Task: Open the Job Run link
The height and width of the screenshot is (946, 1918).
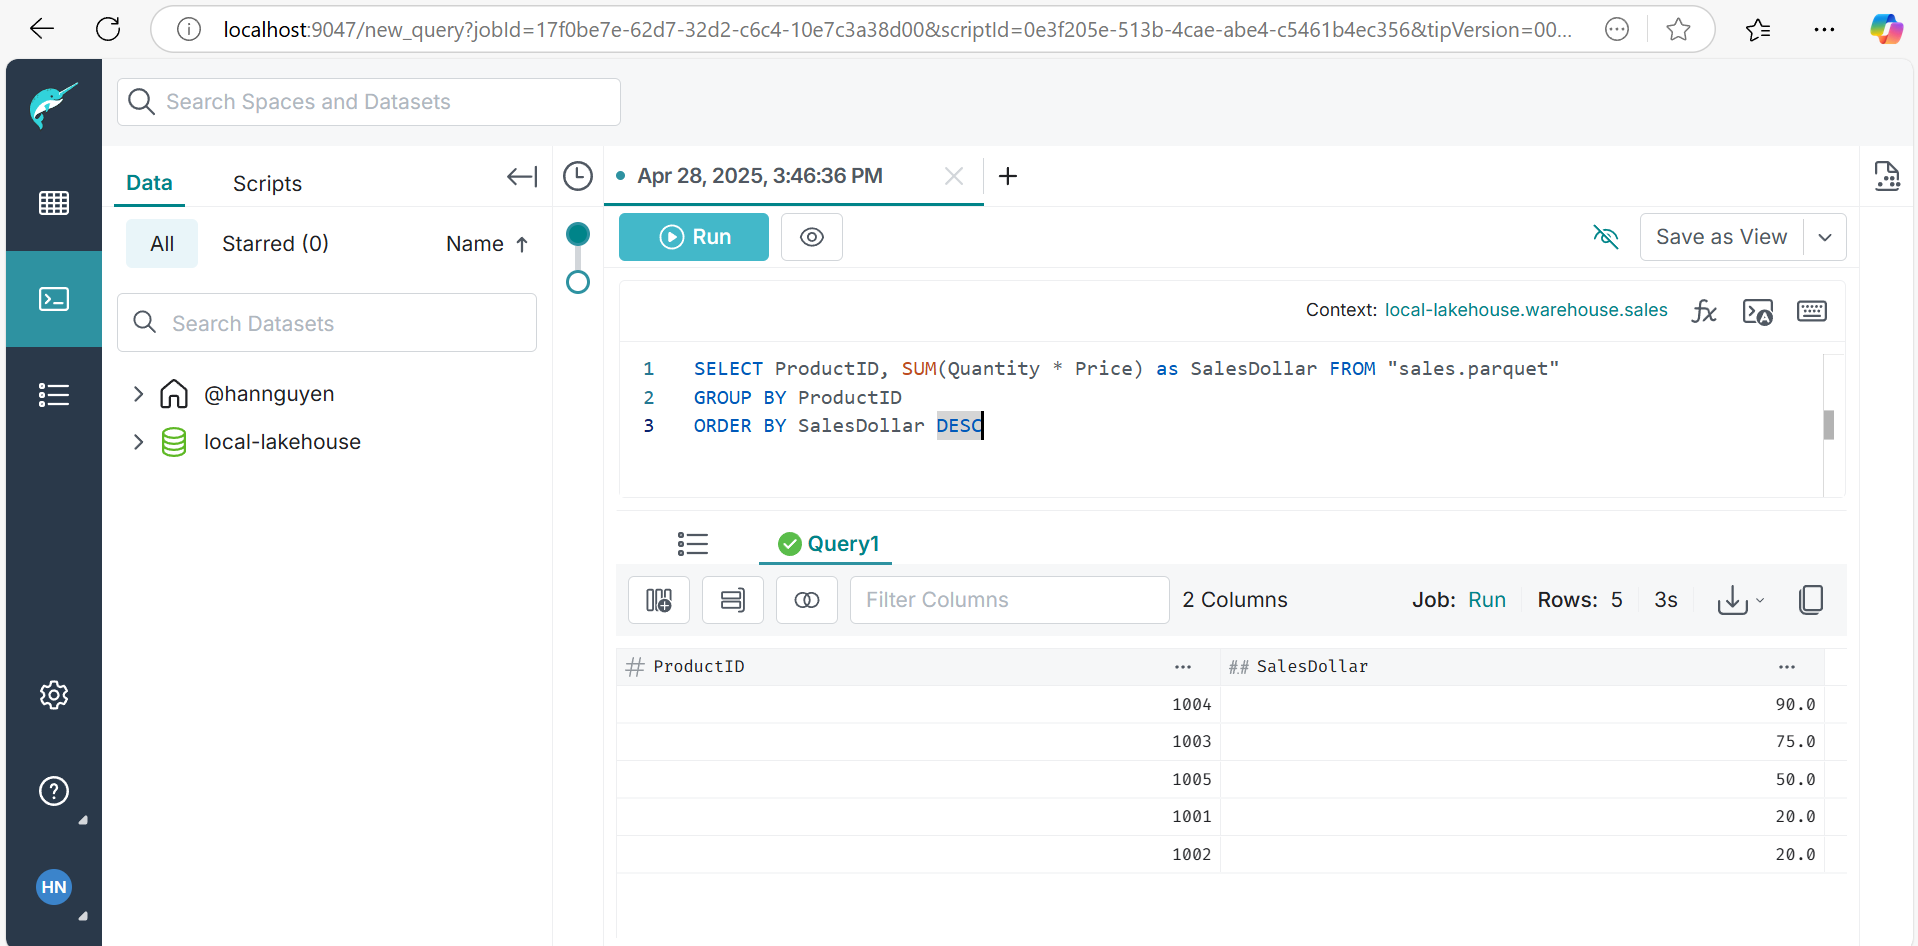Action: [1487, 600]
